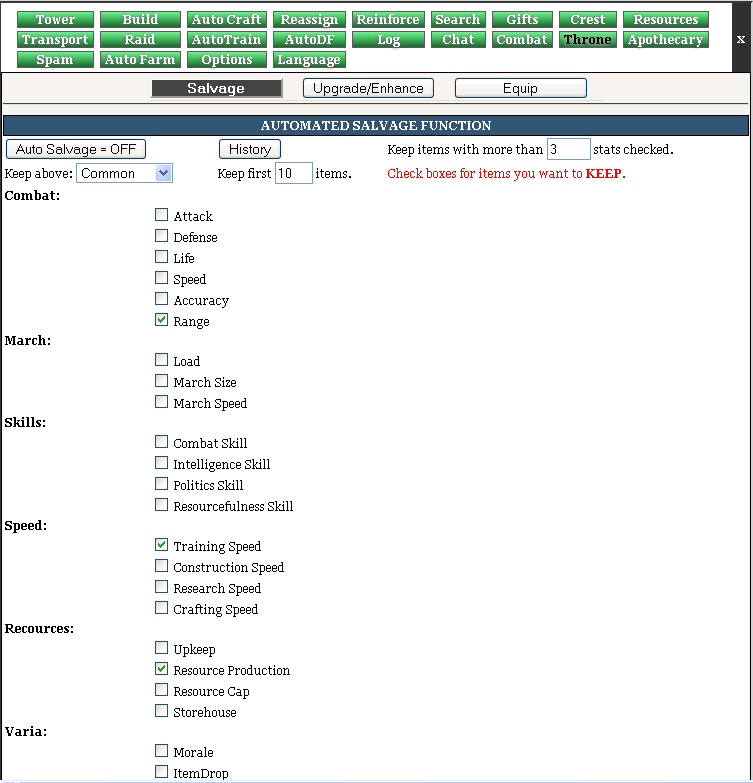Switch to Upgrade/Enhance sub-tab
The width and height of the screenshot is (753, 783).
(x=368, y=88)
